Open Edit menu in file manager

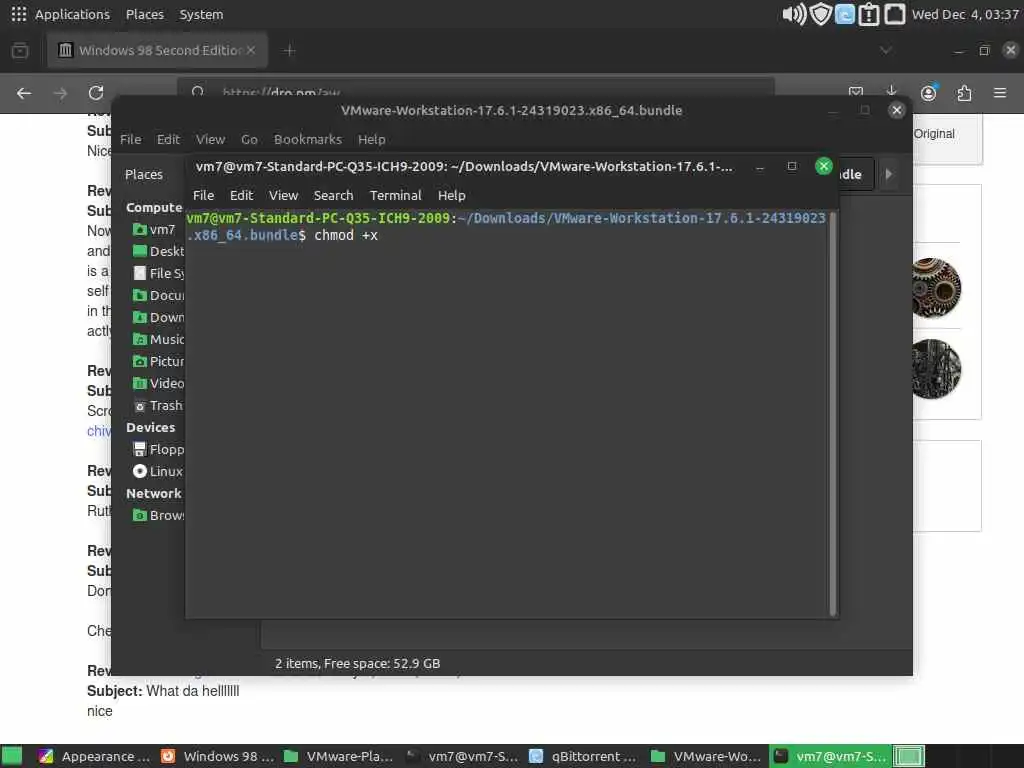168,139
